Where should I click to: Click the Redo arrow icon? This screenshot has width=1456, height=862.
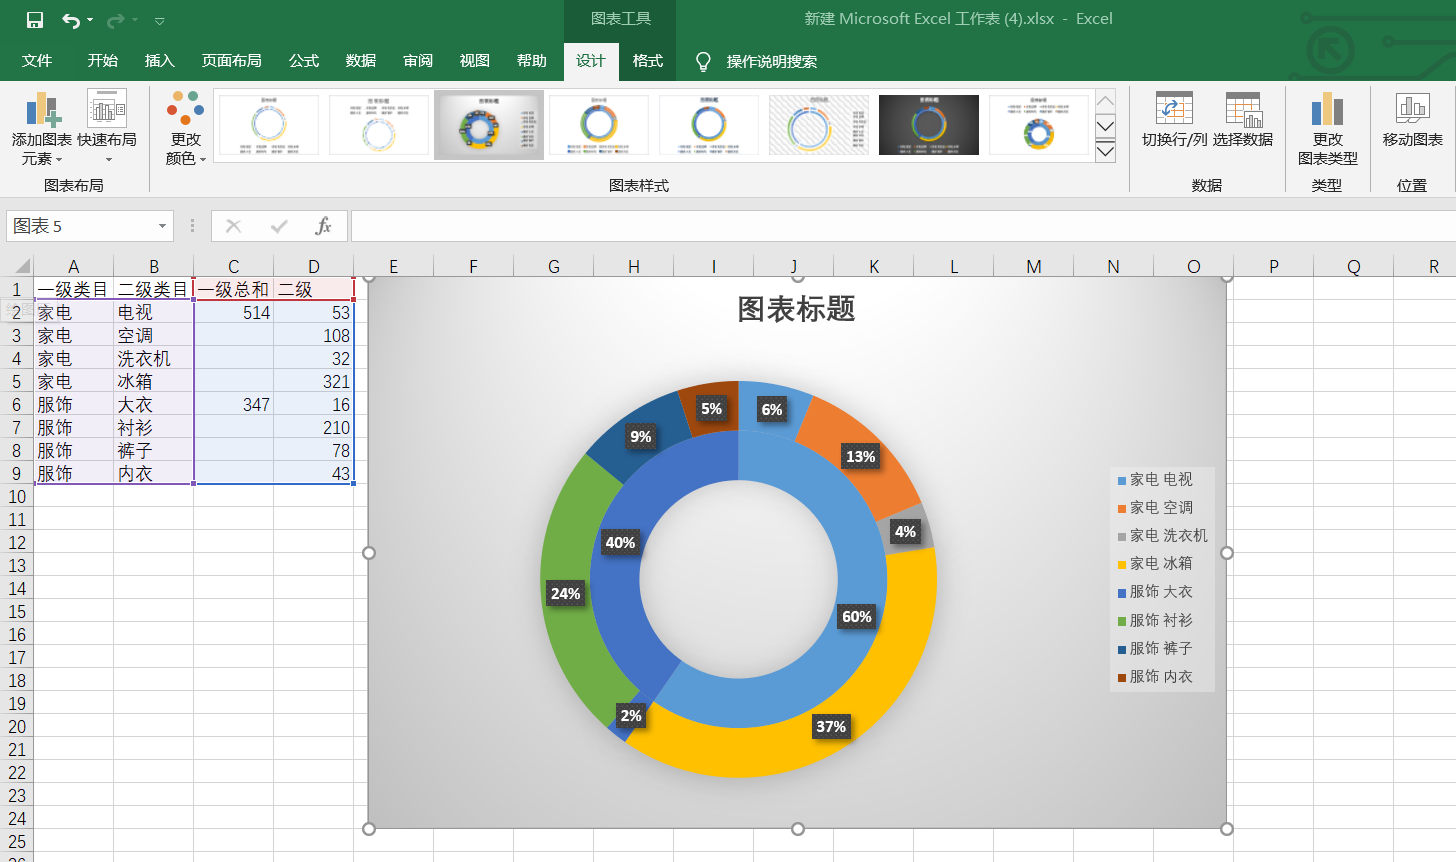114,20
